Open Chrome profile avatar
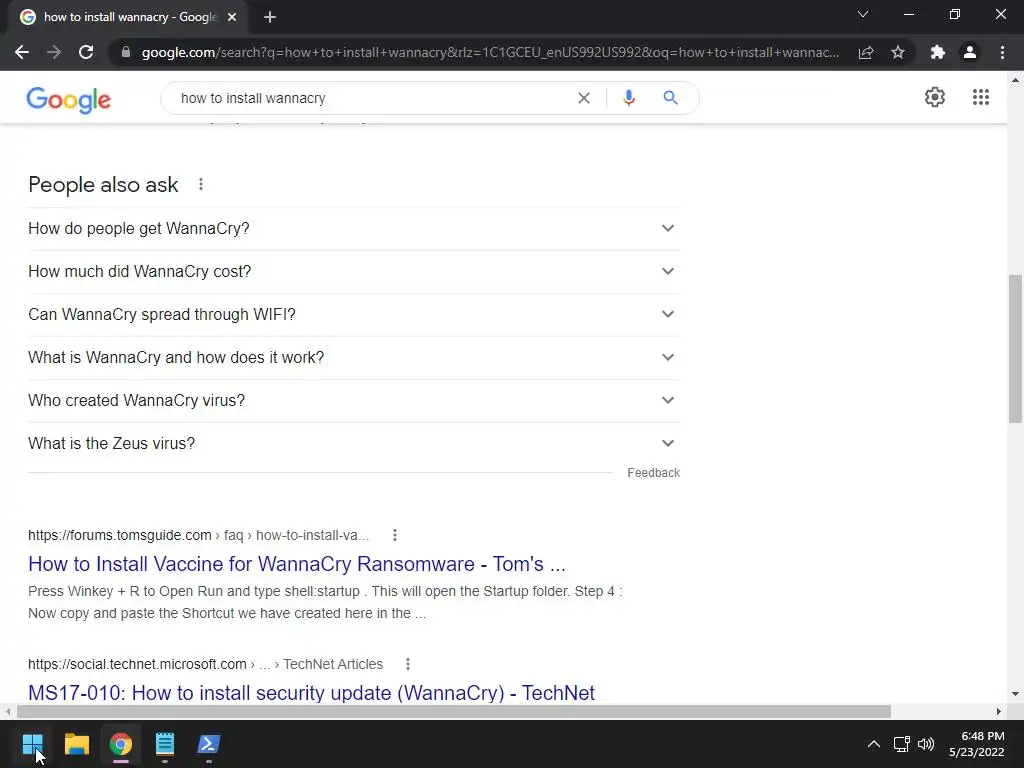 [970, 52]
